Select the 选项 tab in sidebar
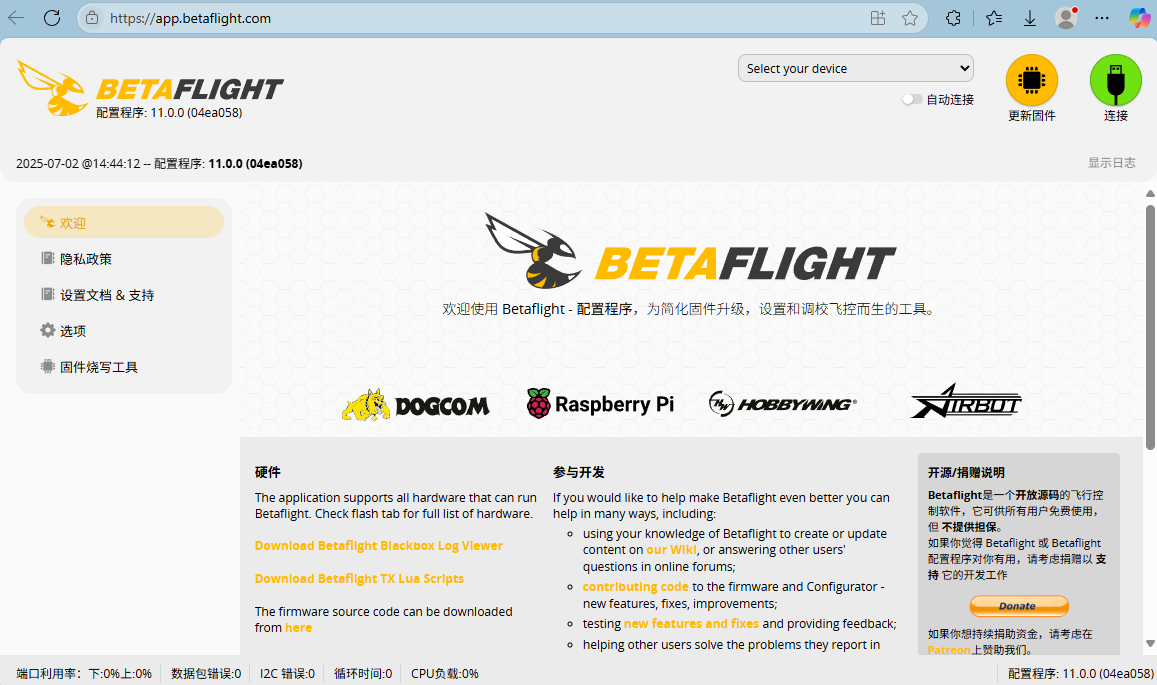The width and height of the screenshot is (1157, 685). coord(73,331)
